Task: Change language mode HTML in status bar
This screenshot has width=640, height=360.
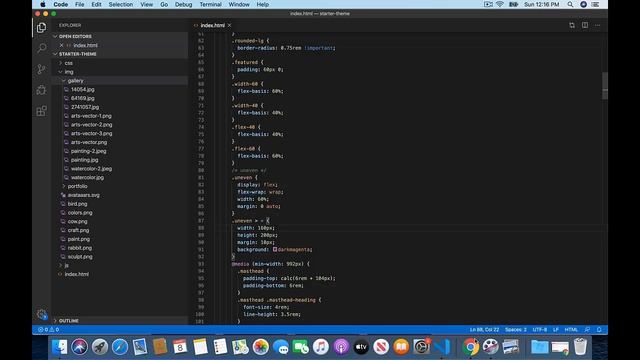Action: 571,329
